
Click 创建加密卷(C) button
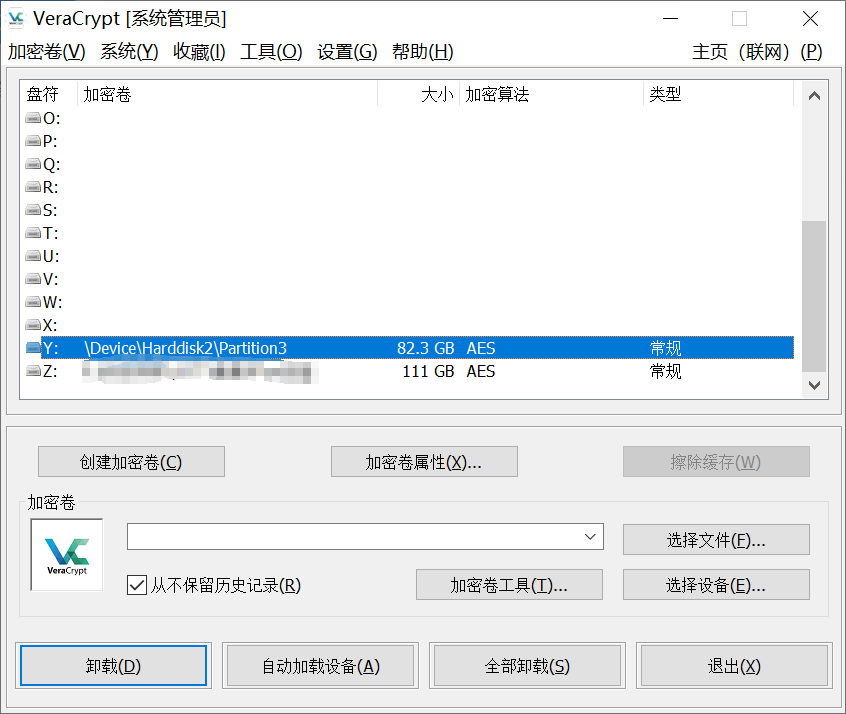coord(131,461)
